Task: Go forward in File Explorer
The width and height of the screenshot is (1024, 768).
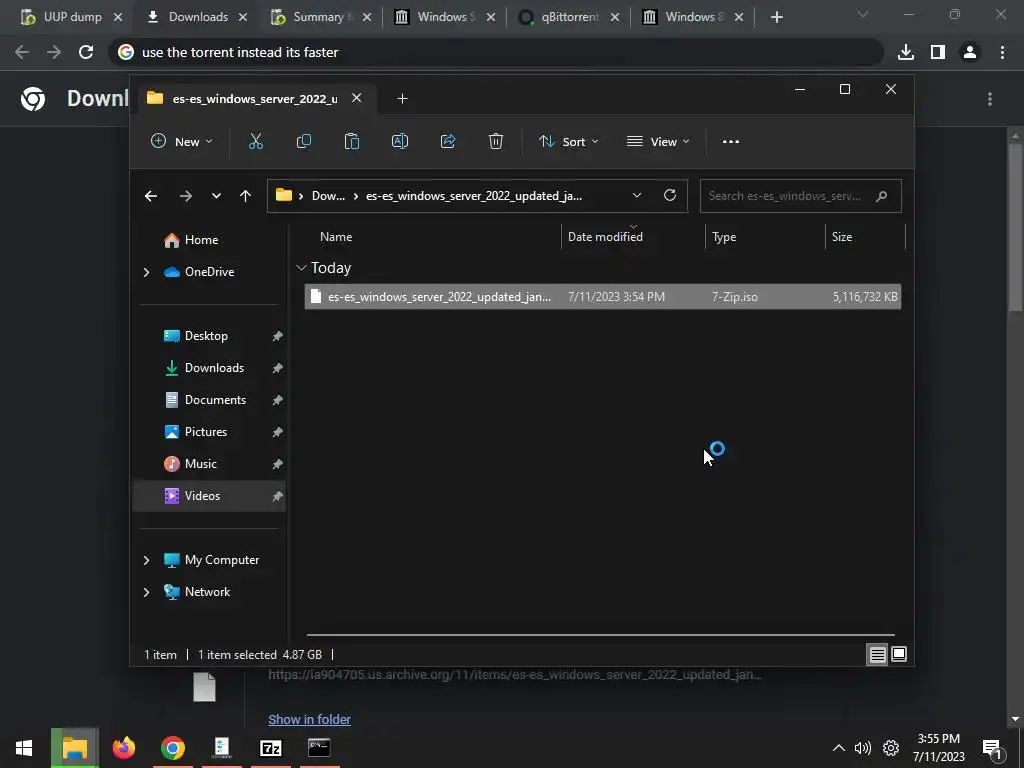Action: tap(185, 196)
